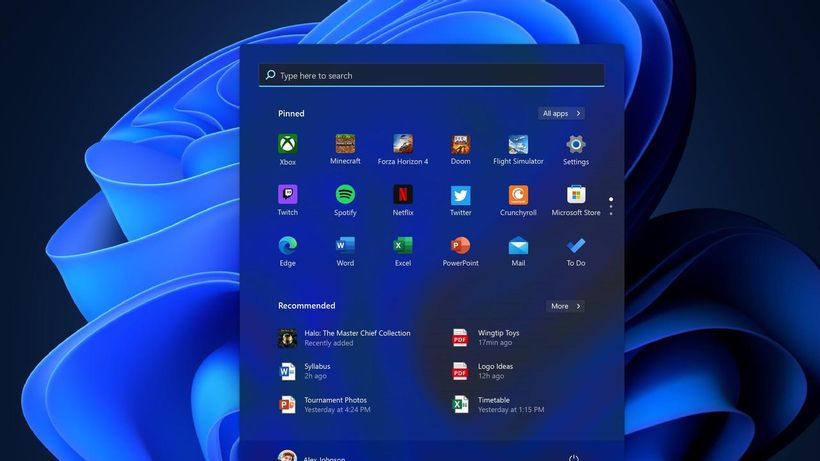
Task: Open Halo: The Master Chief Collection
Action: pos(344,338)
